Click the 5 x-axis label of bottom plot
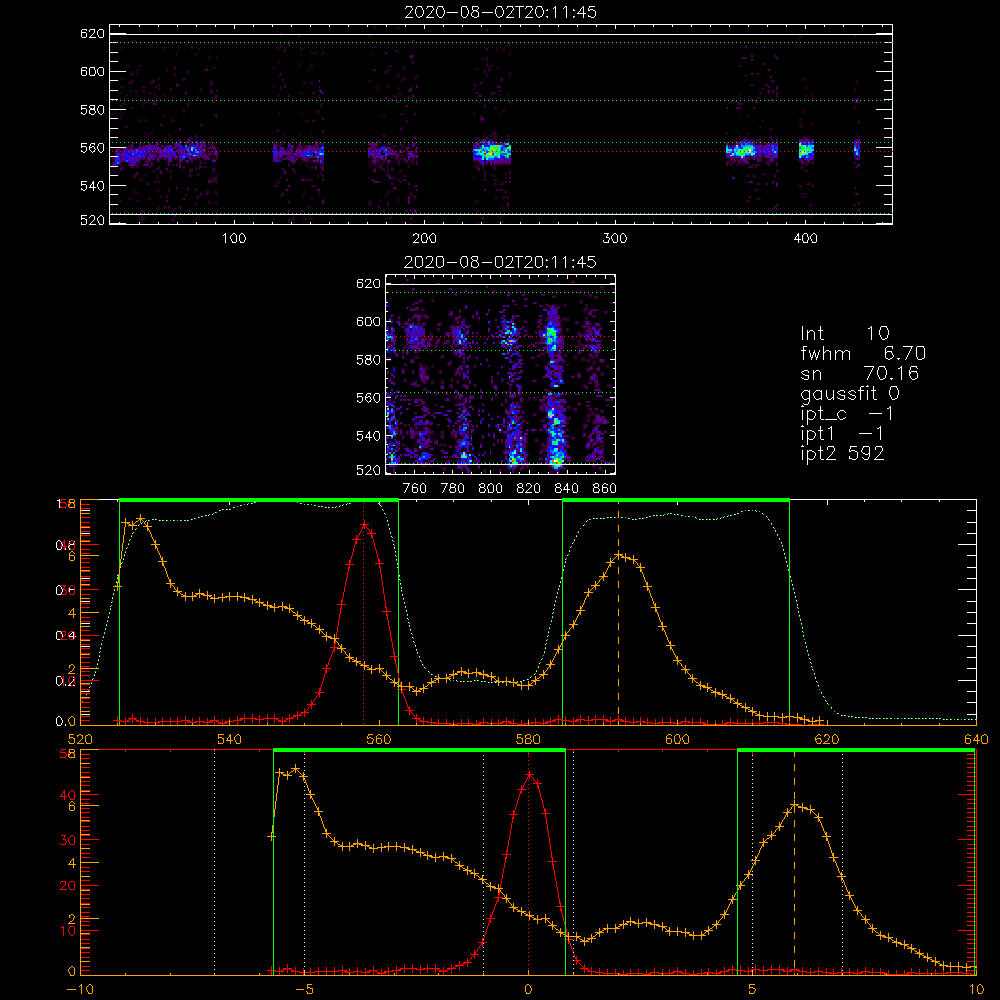 pos(752,989)
